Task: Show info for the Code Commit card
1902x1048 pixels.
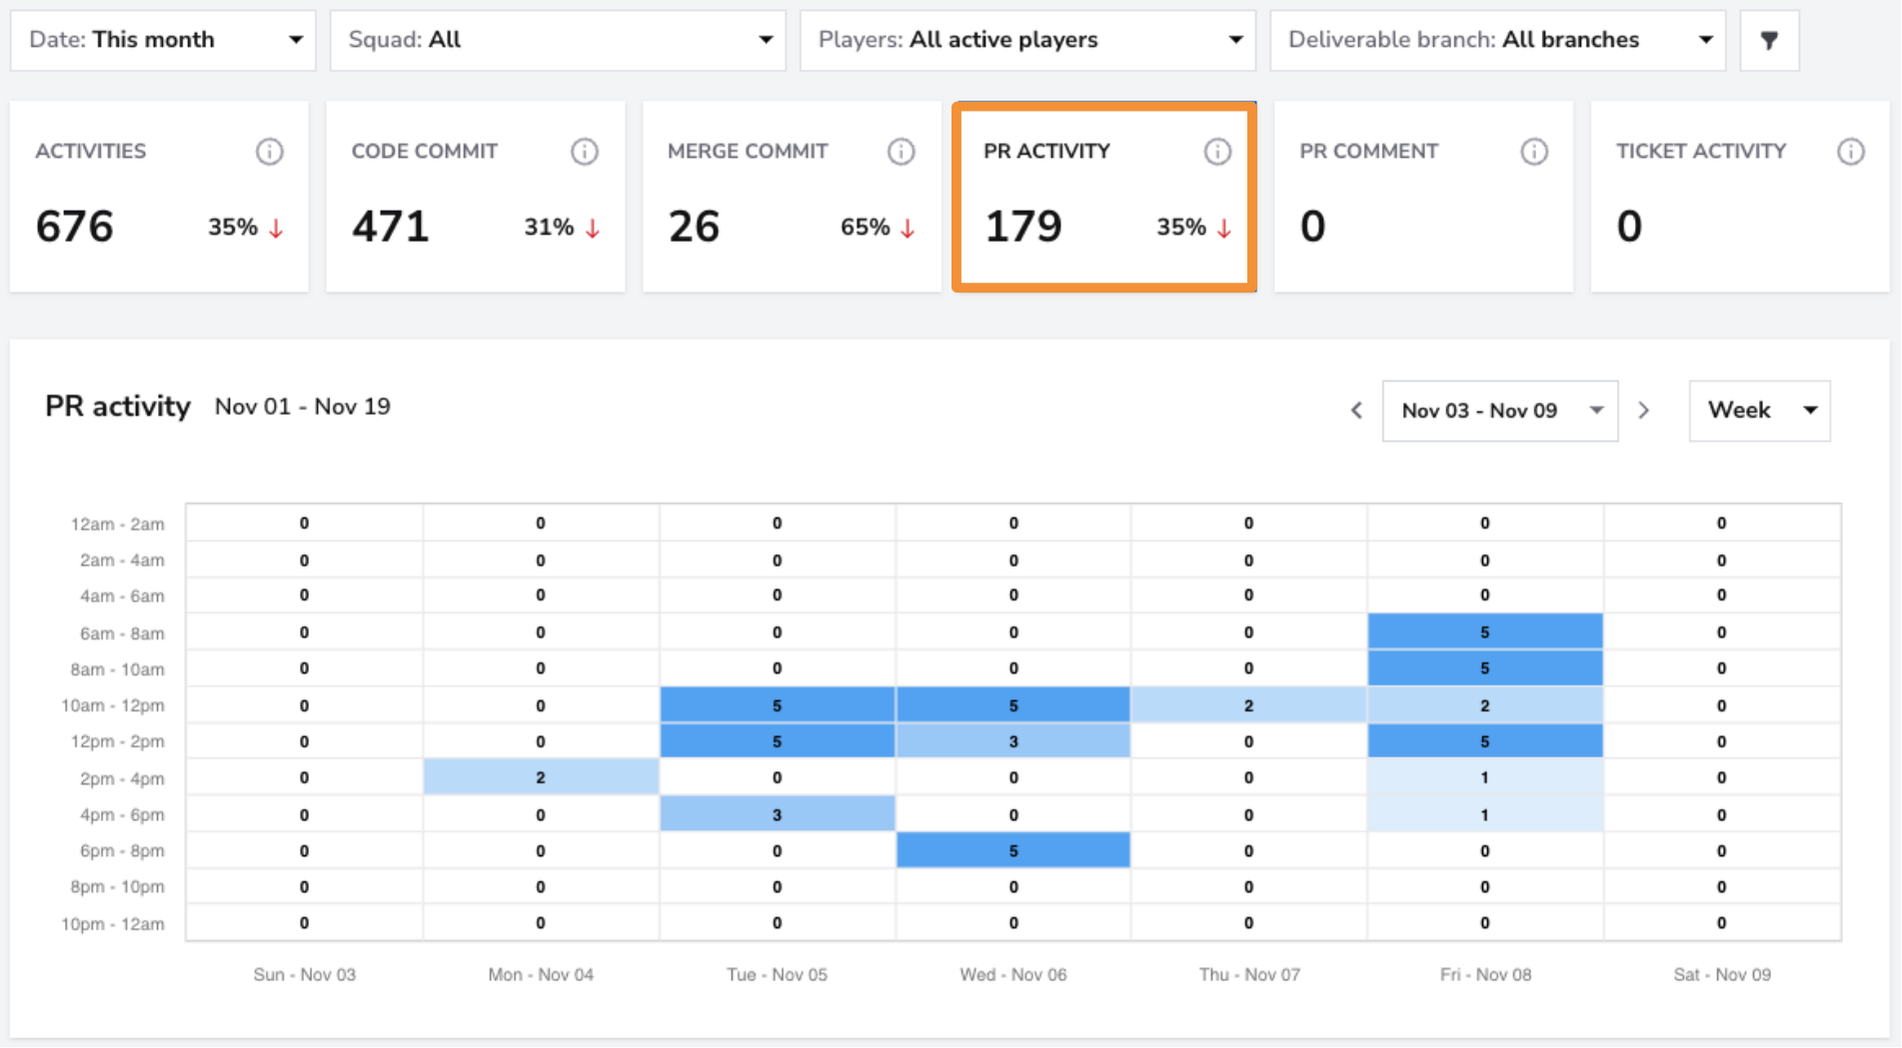Action: [x=585, y=152]
